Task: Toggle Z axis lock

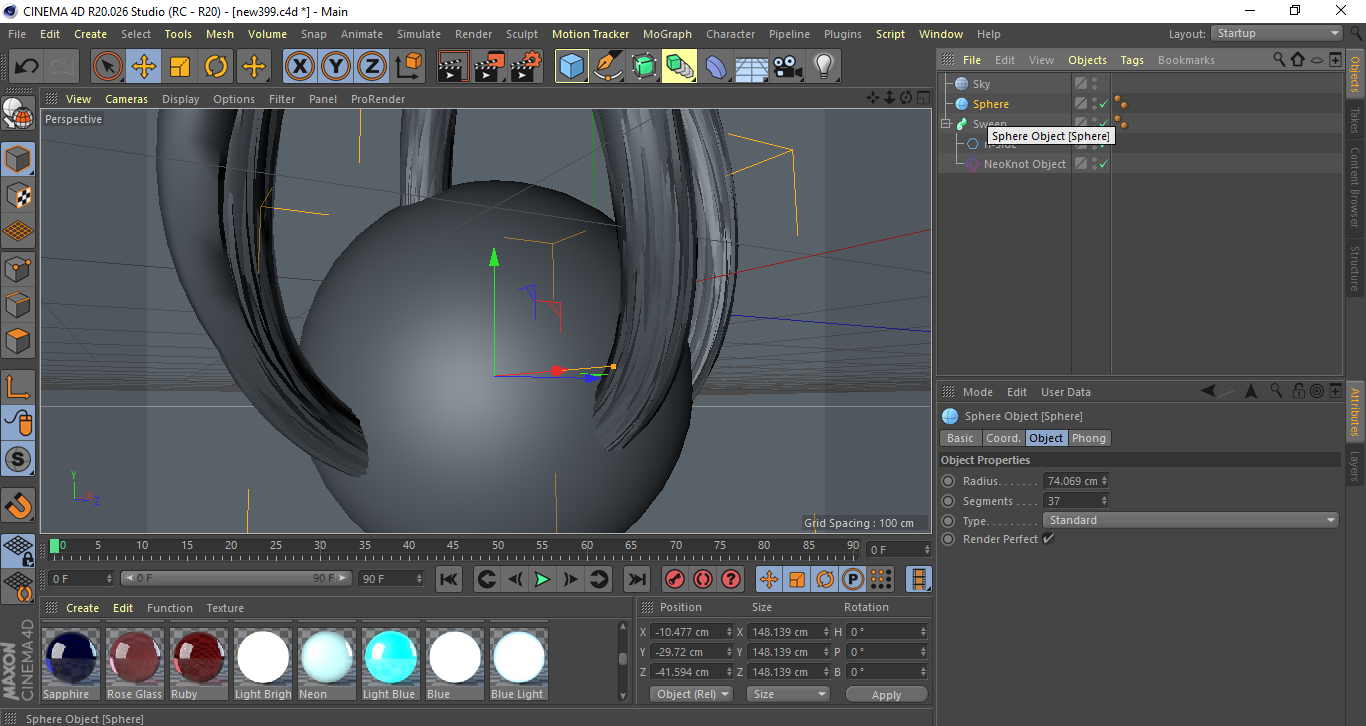Action: click(371, 67)
